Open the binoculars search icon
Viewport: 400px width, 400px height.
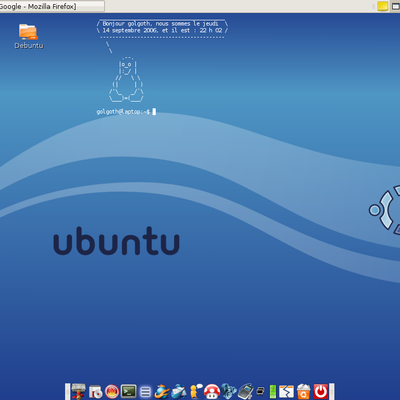pos(229,391)
